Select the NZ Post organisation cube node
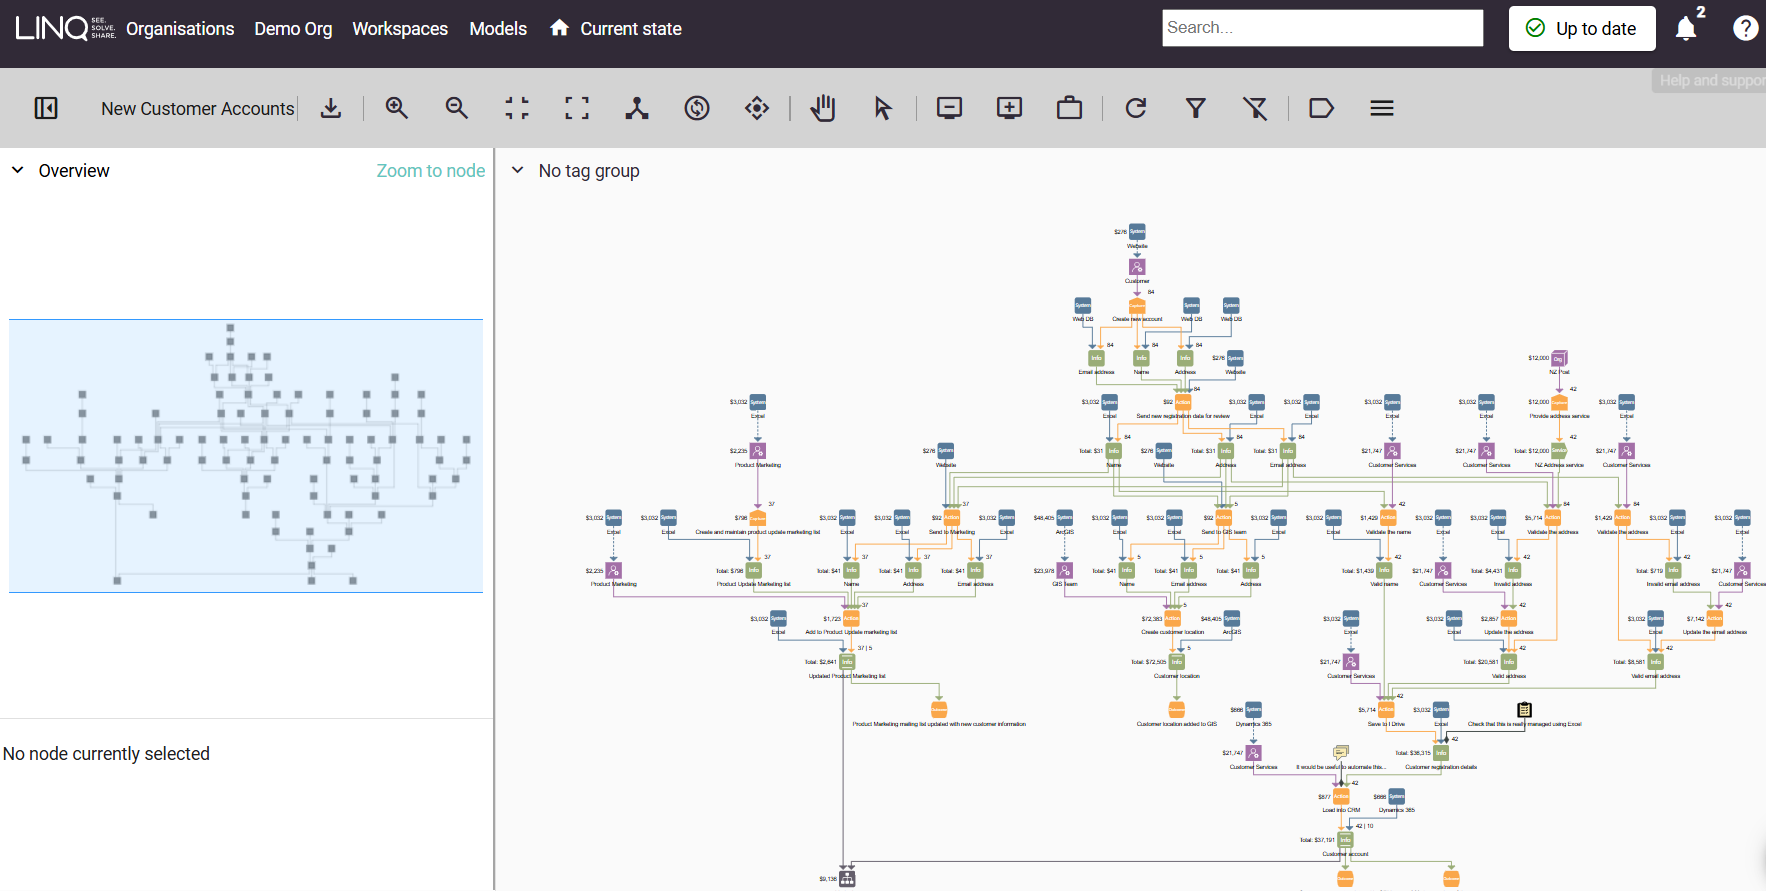This screenshot has width=1766, height=891. [x=1559, y=358]
